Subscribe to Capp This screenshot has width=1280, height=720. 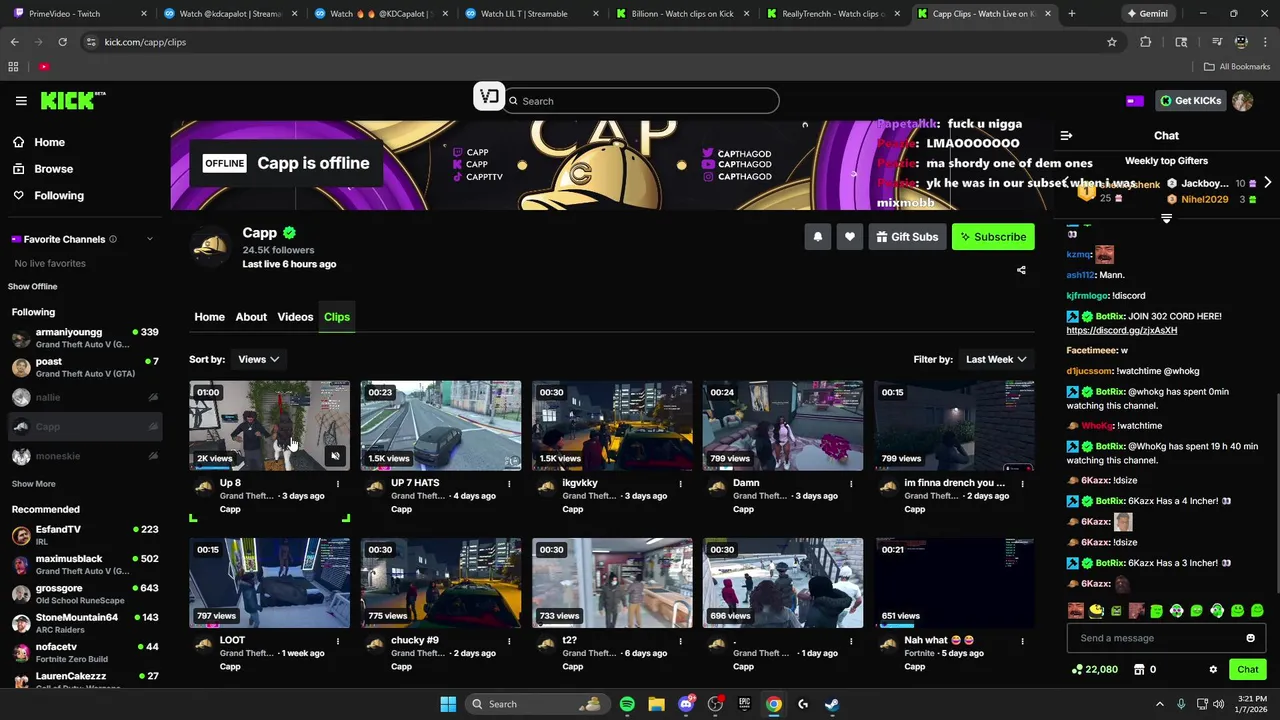pyautogui.click(x=993, y=237)
